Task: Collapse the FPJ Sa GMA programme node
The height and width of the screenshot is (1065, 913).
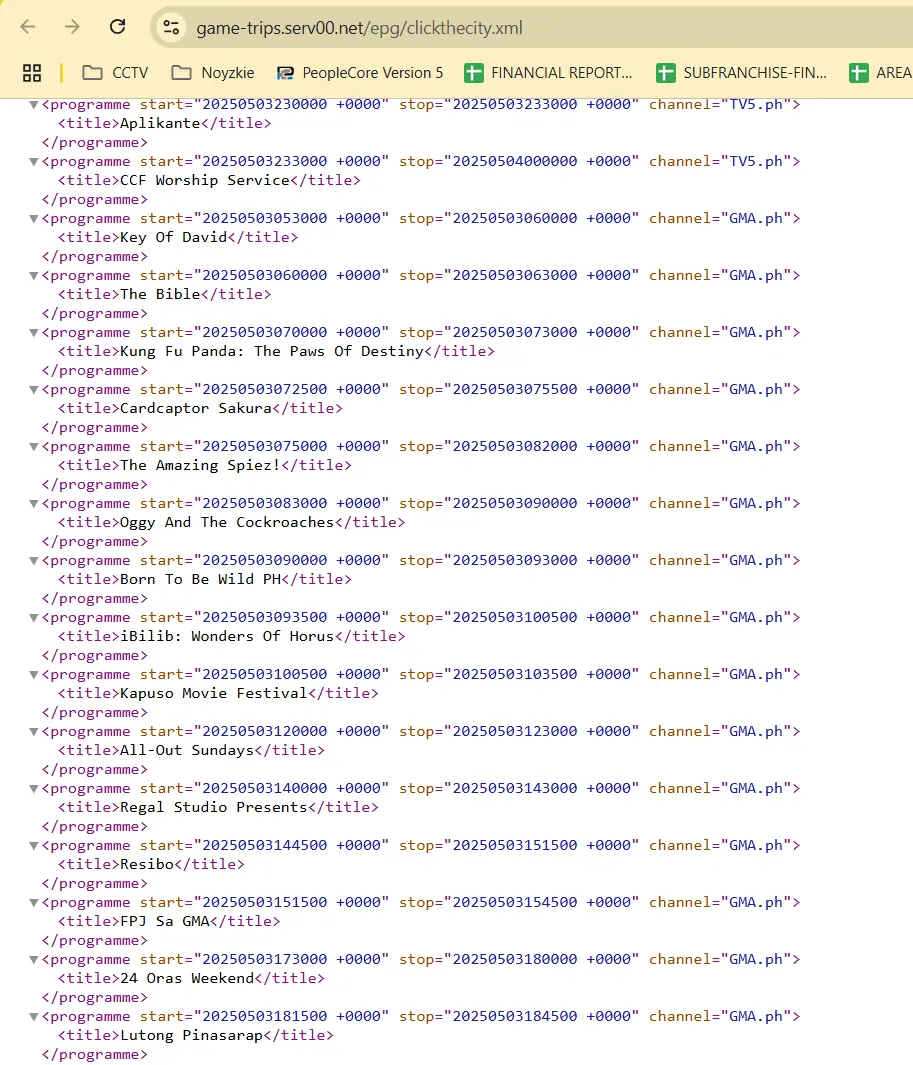Action: coord(33,904)
